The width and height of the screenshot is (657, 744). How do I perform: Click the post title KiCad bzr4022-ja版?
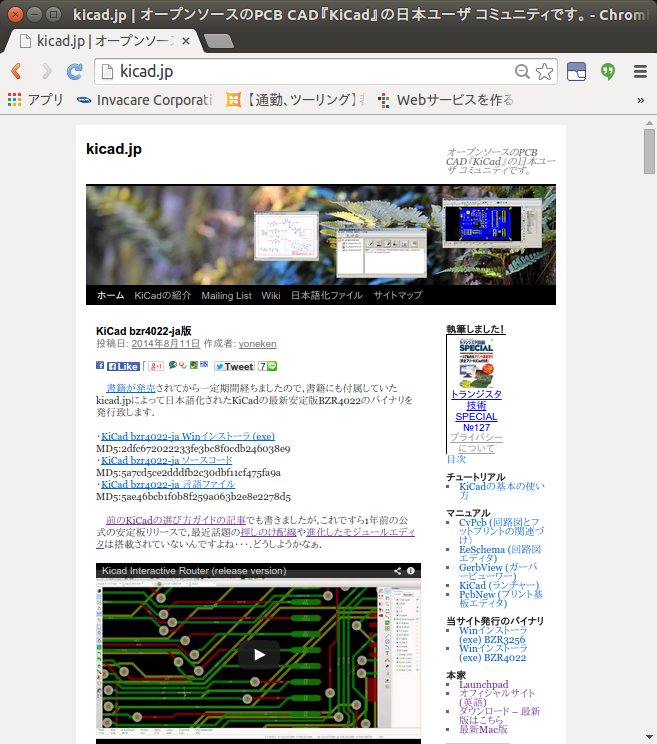pyautogui.click(x=144, y=331)
